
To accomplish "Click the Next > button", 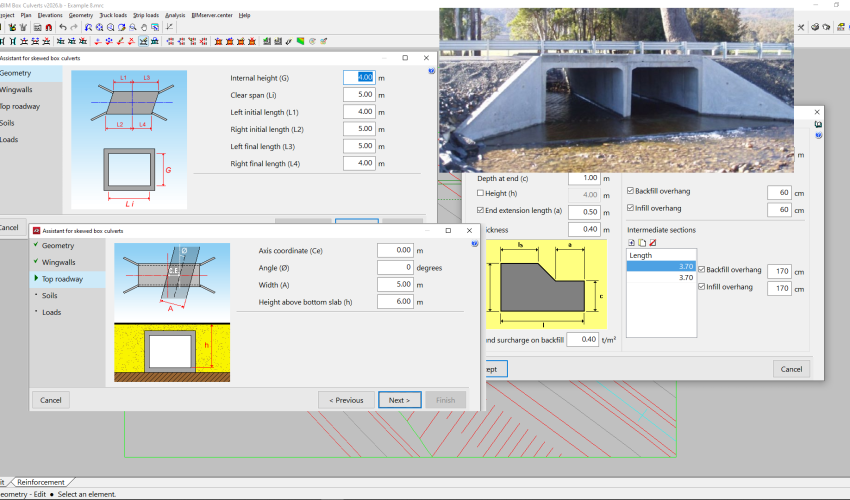I will pyautogui.click(x=399, y=400).
